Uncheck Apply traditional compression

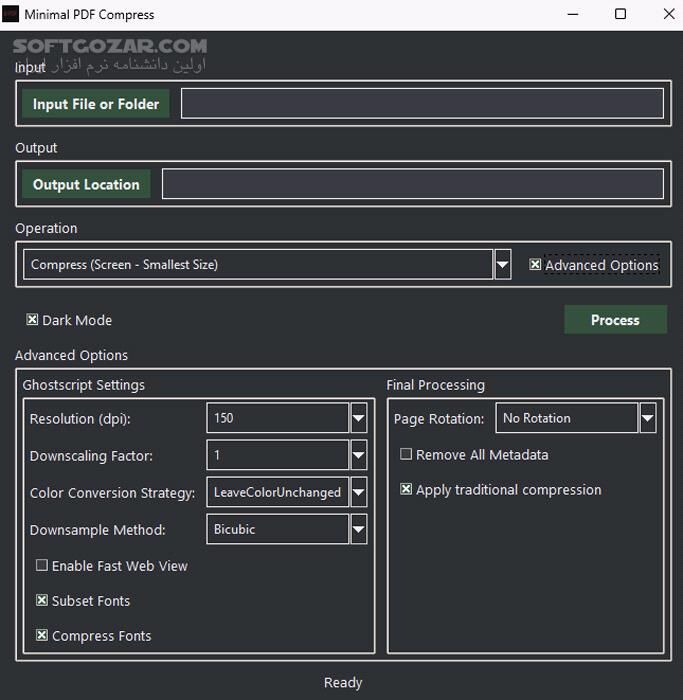pyautogui.click(x=406, y=490)
